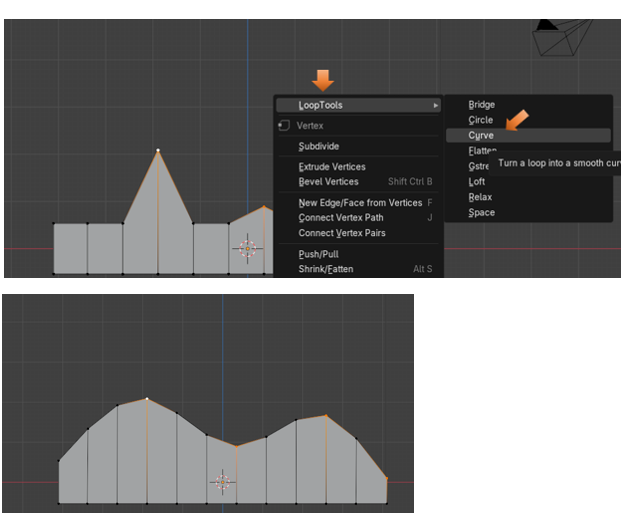This screenshot has width=621, height=513.
Task: Select Relax from the LoopTools submenu
Action: tap(480, 197)
